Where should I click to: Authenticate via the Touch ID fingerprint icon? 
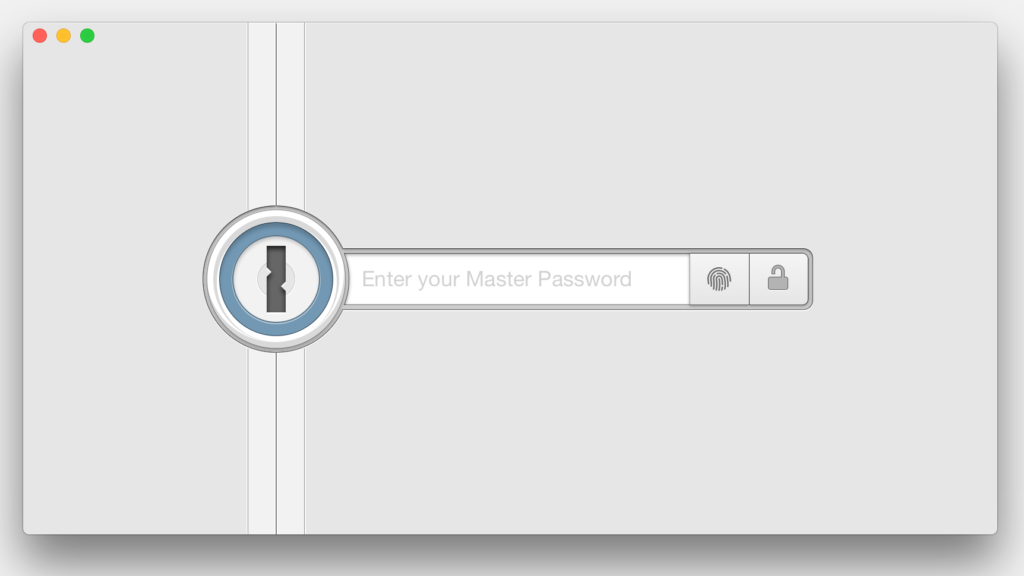click(719, 280)
